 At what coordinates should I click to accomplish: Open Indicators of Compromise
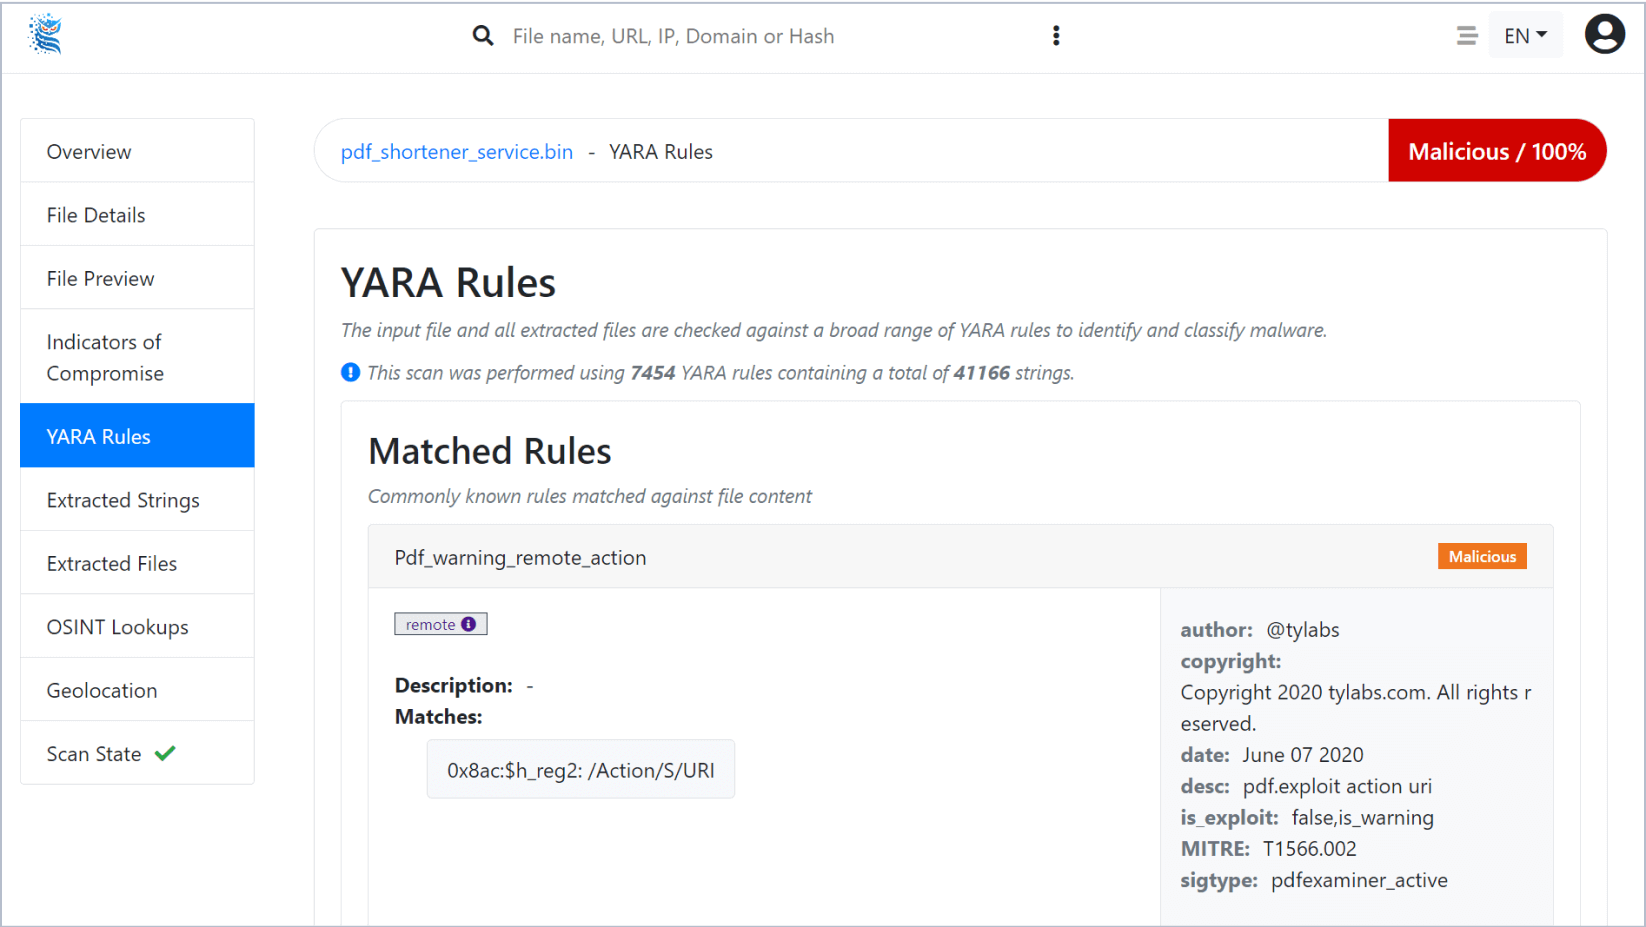pyautogui.click(x=137, y=357)
